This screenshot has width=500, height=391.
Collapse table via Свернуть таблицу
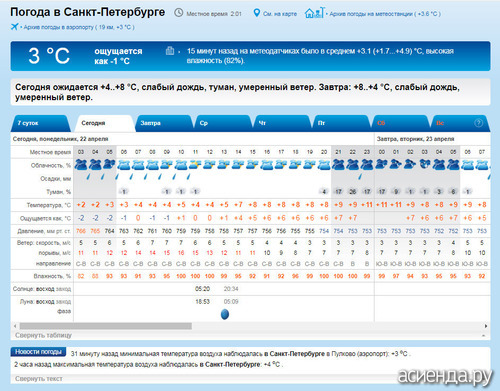[43, 335]
